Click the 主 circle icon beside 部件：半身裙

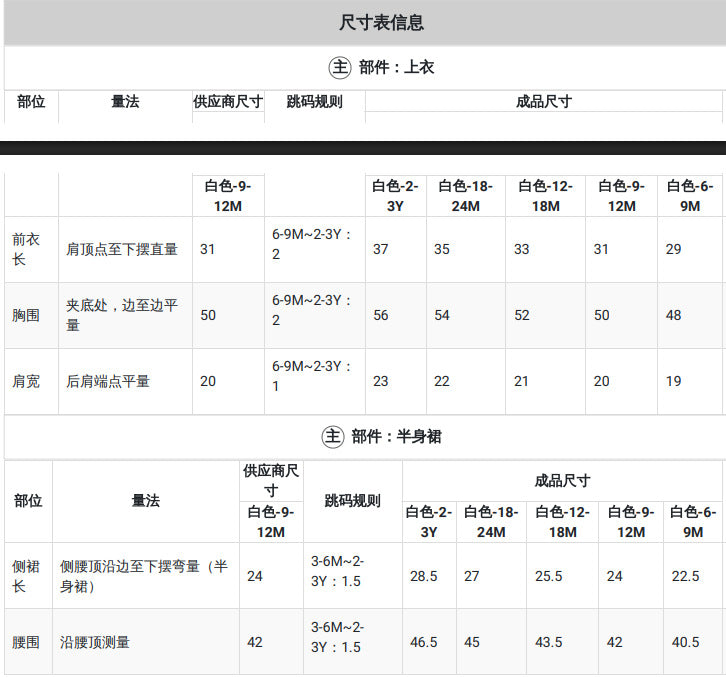(x=332, y=436)
